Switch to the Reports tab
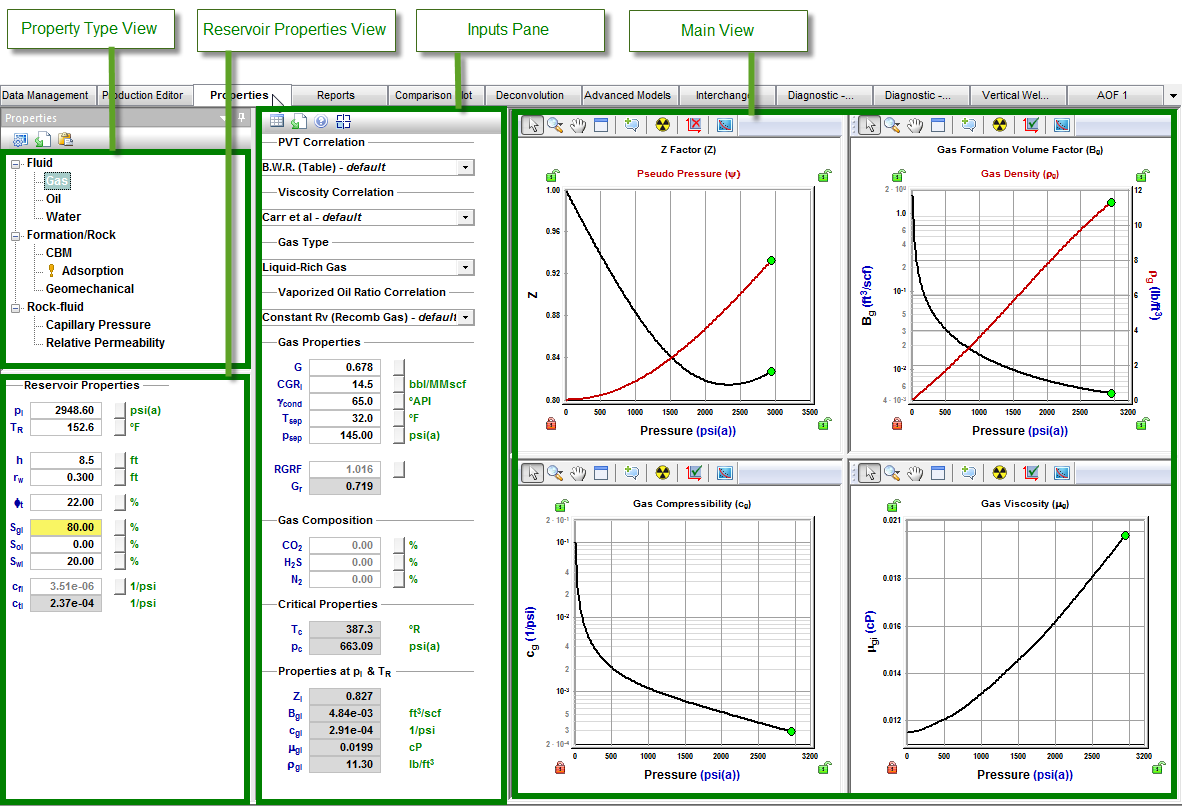 [335, 95]
